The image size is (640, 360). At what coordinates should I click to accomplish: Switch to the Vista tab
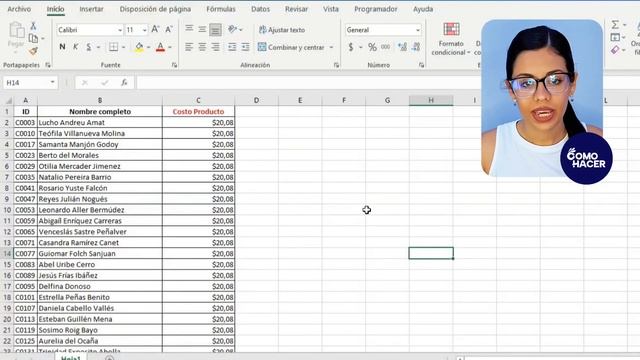331,9
